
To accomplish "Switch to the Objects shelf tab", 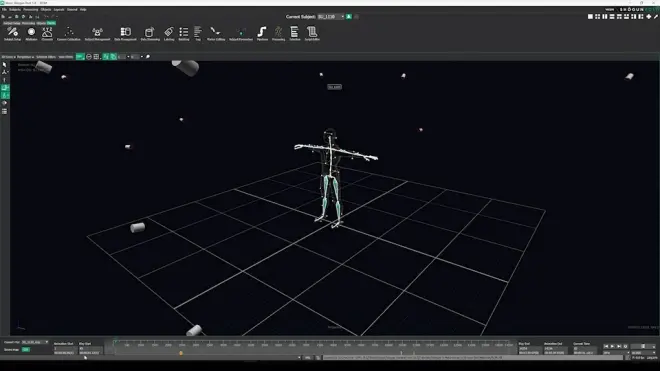I will [x=41, y=23].
